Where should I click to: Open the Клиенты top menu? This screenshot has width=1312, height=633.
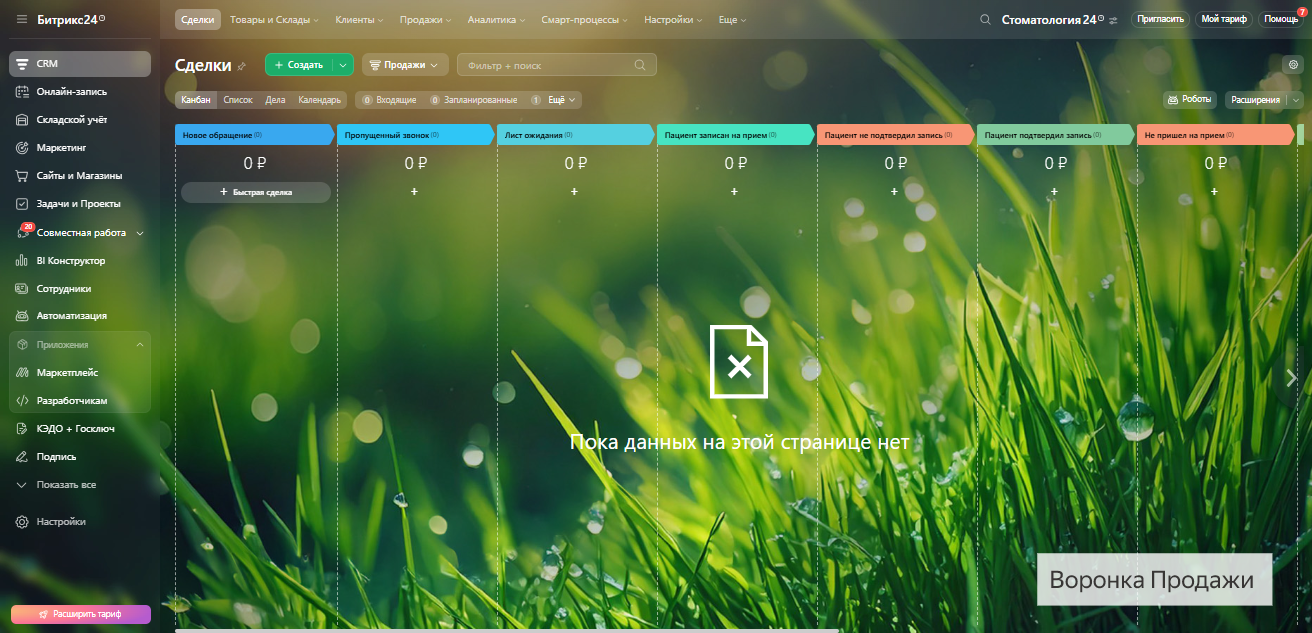pyautogui.click(x=359, y=19)
